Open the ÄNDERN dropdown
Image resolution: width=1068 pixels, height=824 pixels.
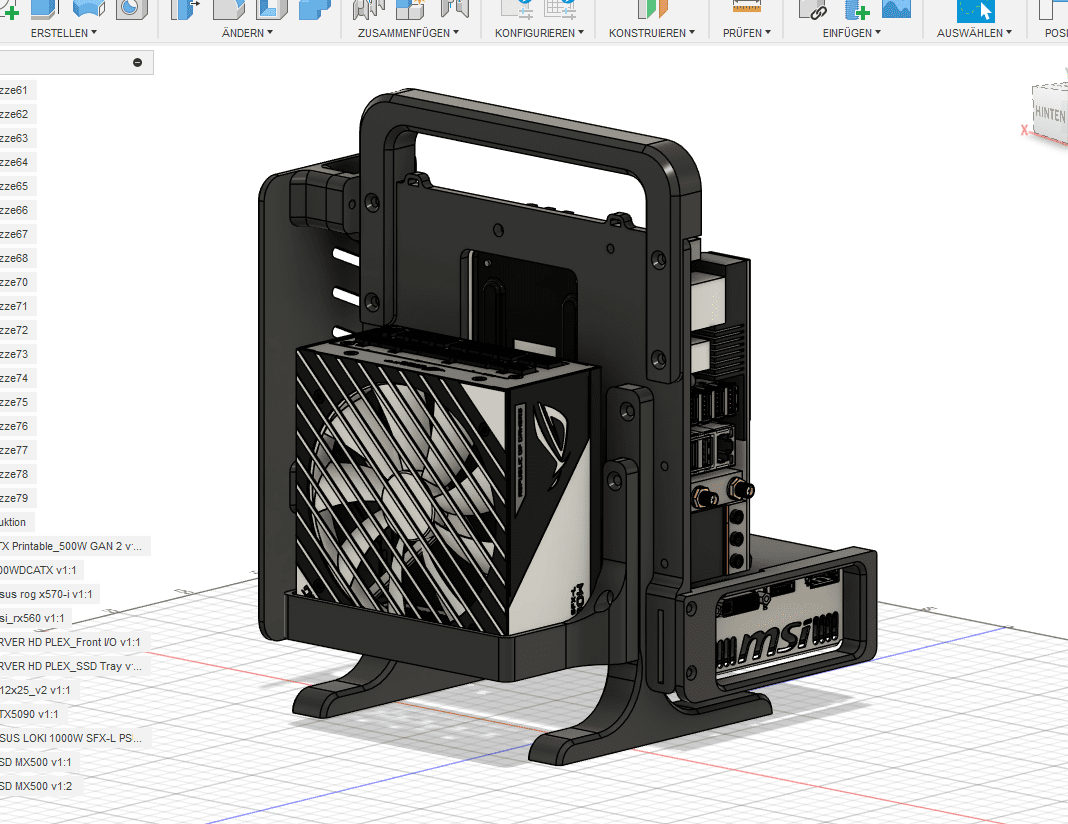coord(247,33)
